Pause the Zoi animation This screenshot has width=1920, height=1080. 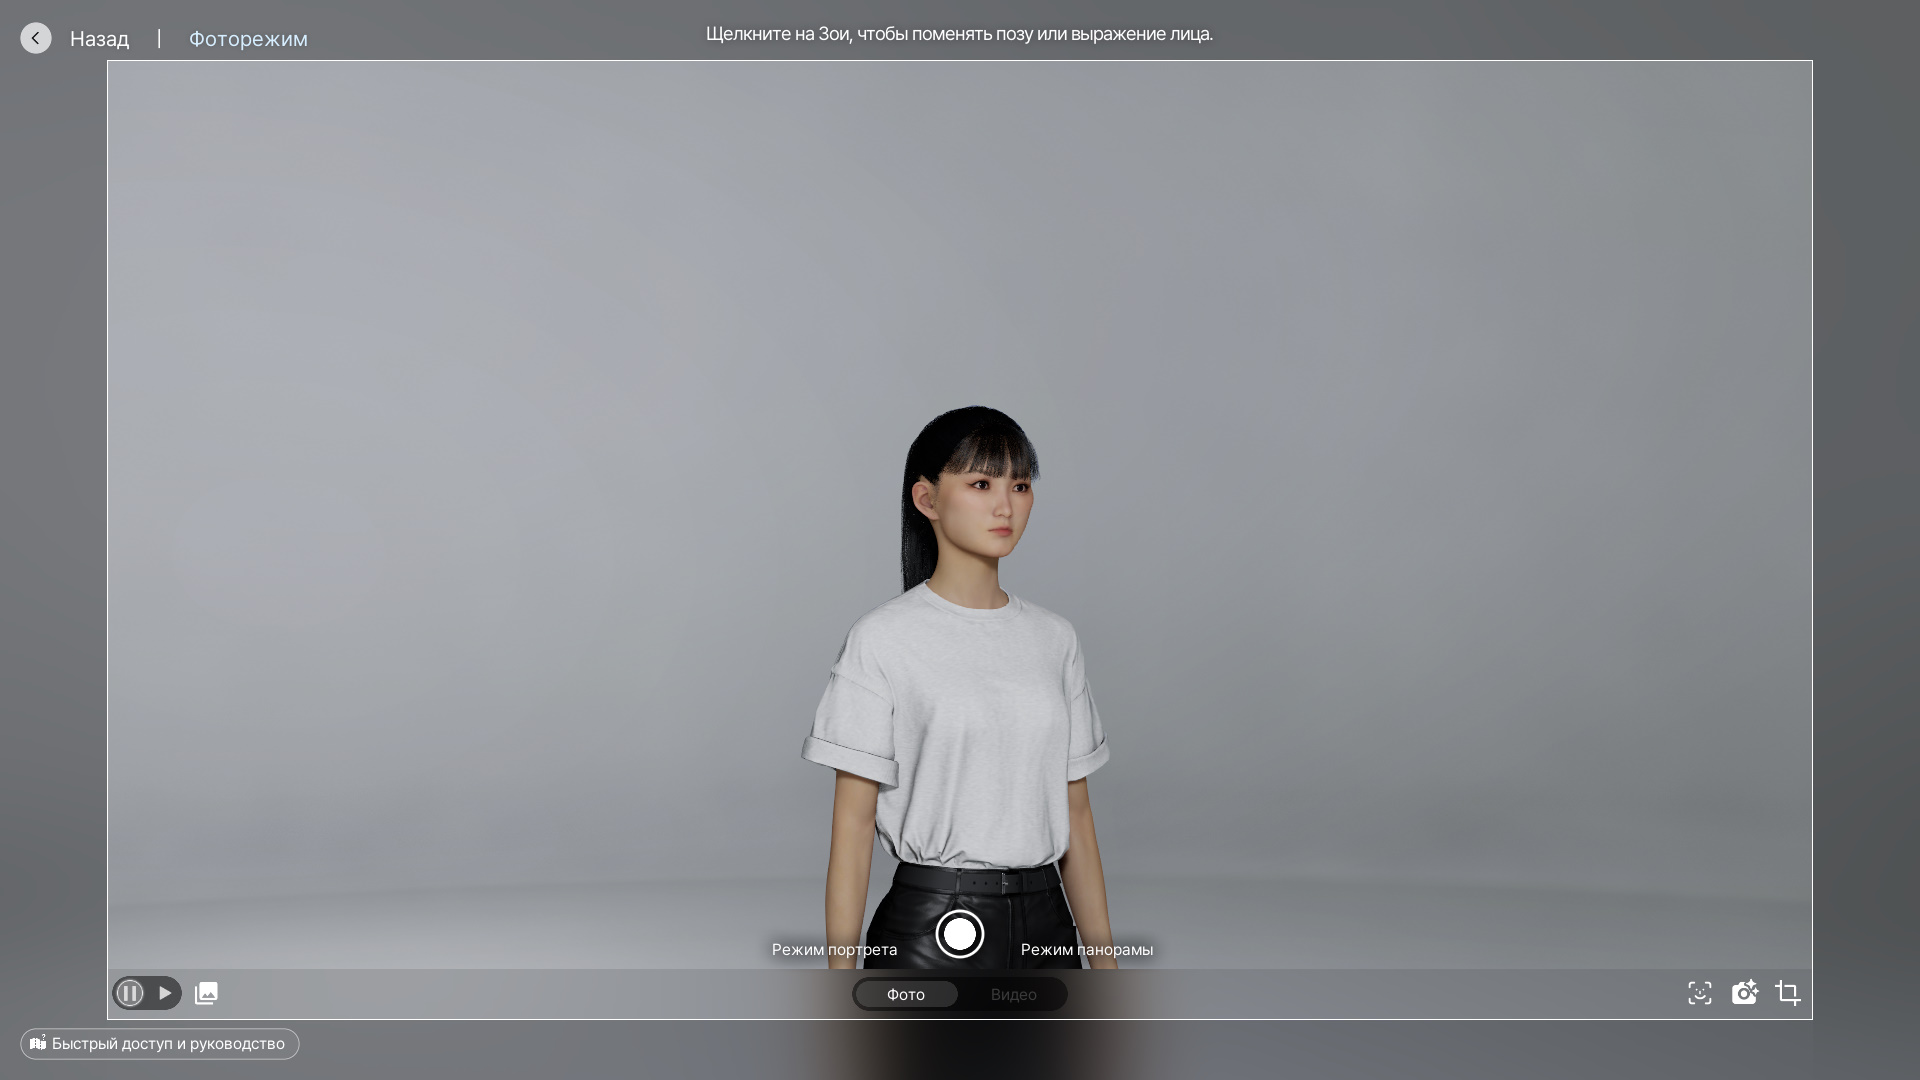pos(130,993)
